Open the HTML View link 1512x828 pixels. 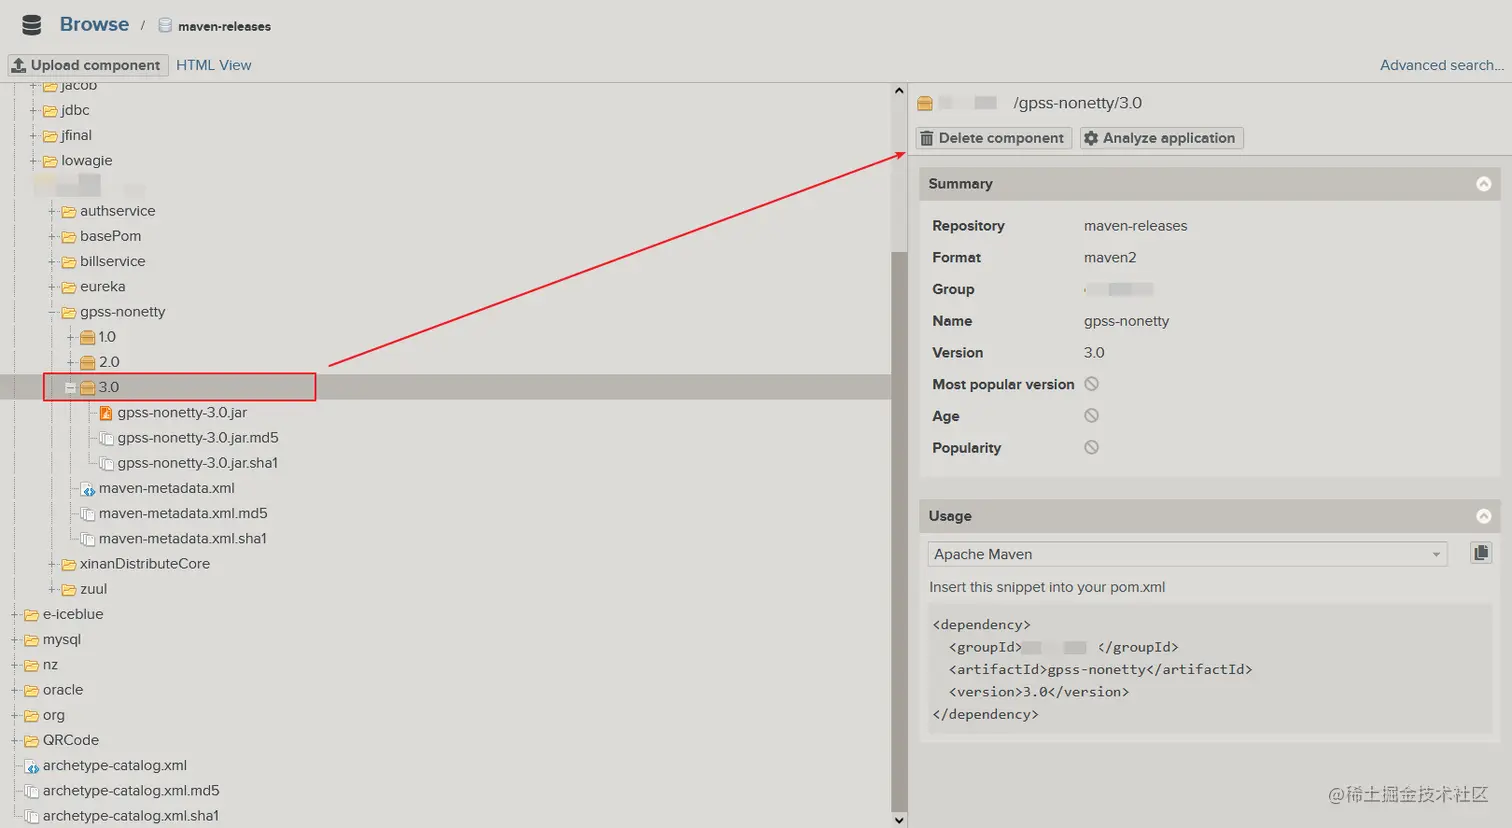[x=213, y=65]
